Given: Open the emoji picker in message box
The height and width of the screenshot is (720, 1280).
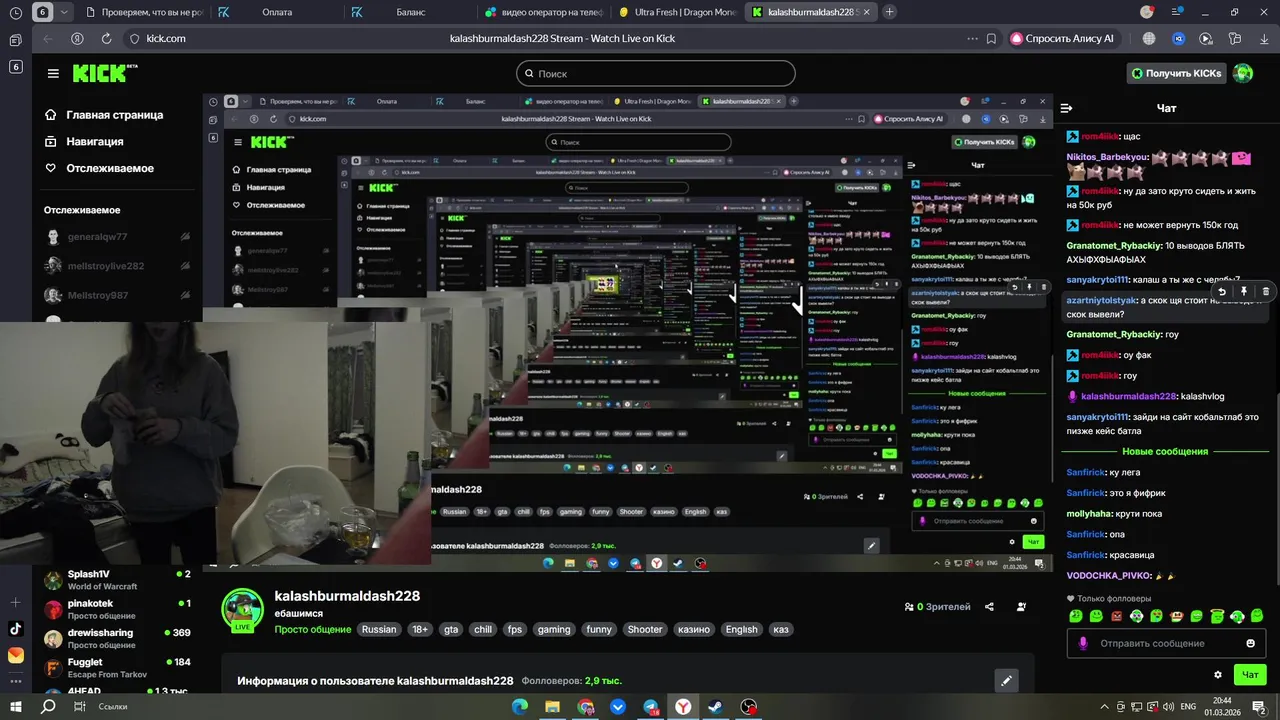Looking at the screenshot, I should (x=1250, y=643).
